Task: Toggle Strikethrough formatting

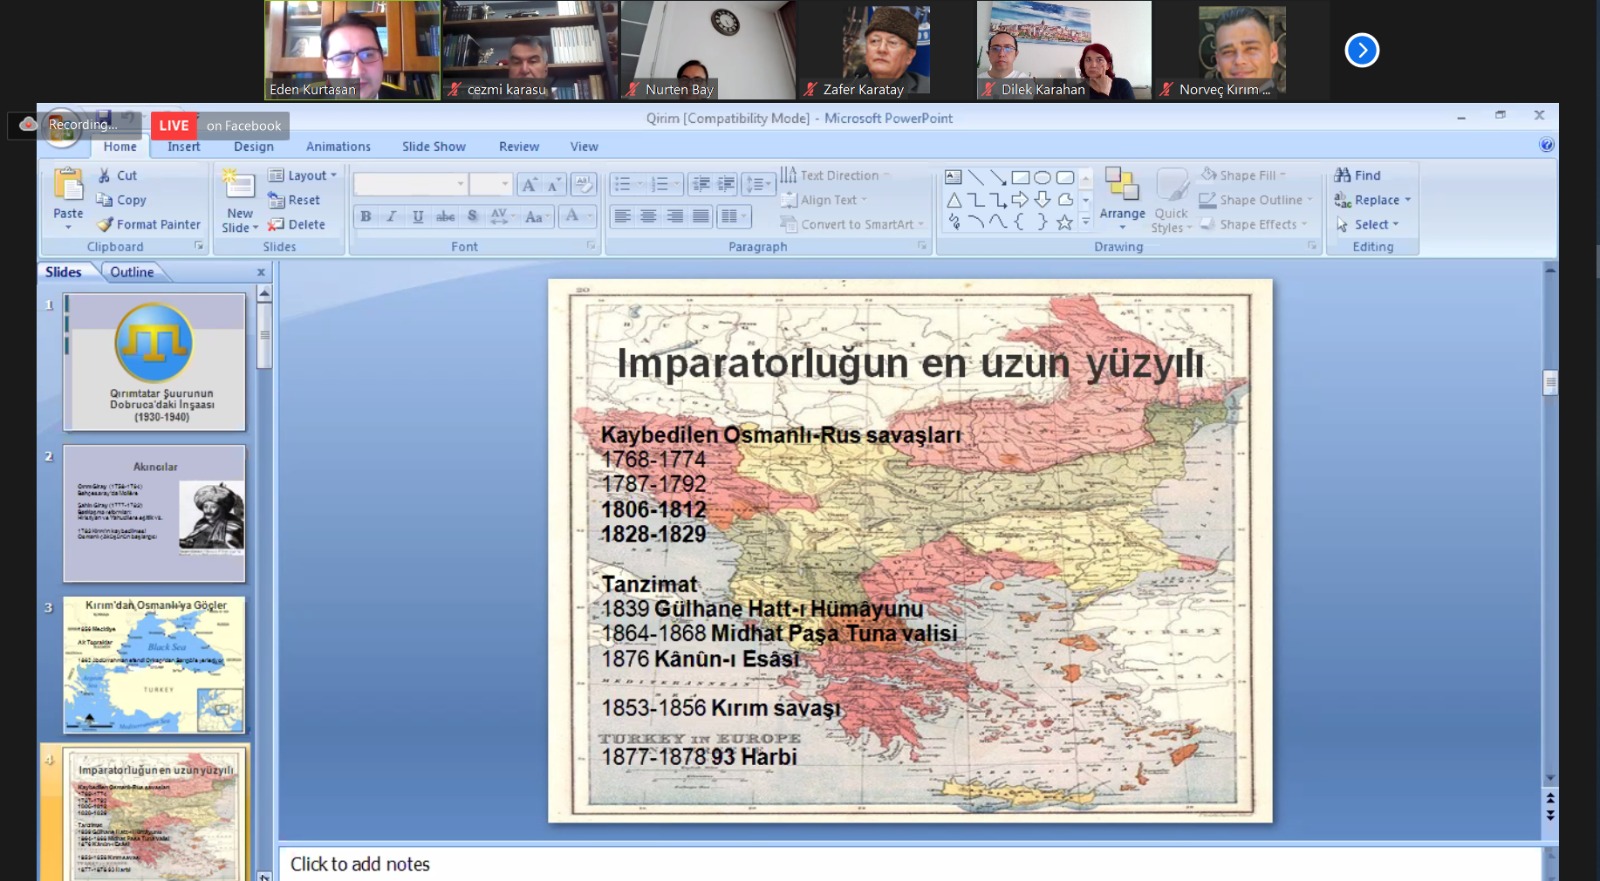Action: click(445, 216)
